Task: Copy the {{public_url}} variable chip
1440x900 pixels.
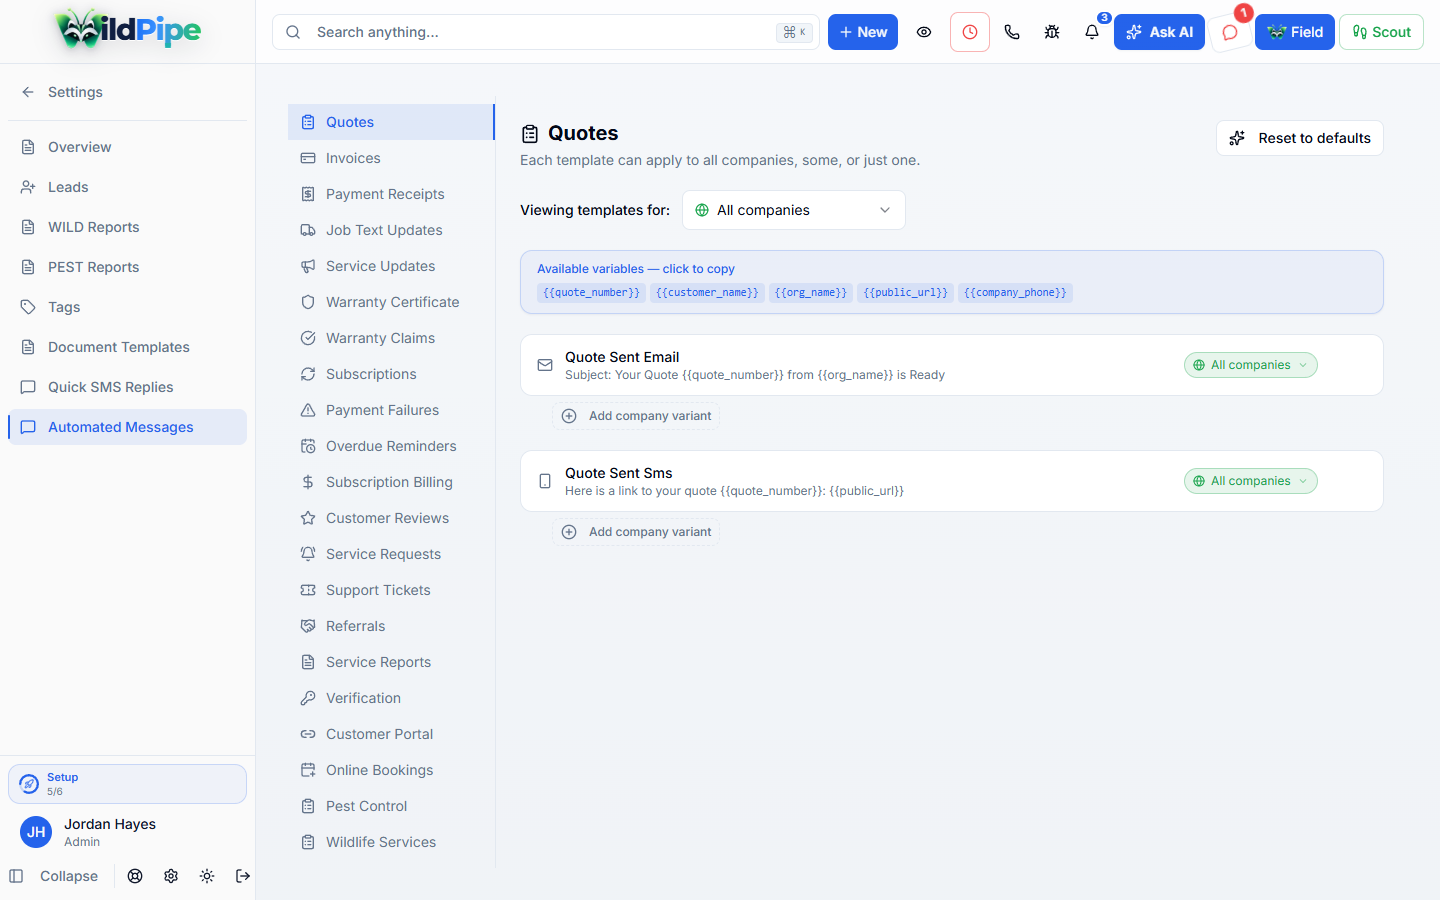Action: pyautogui.click(x=905, y=293)
